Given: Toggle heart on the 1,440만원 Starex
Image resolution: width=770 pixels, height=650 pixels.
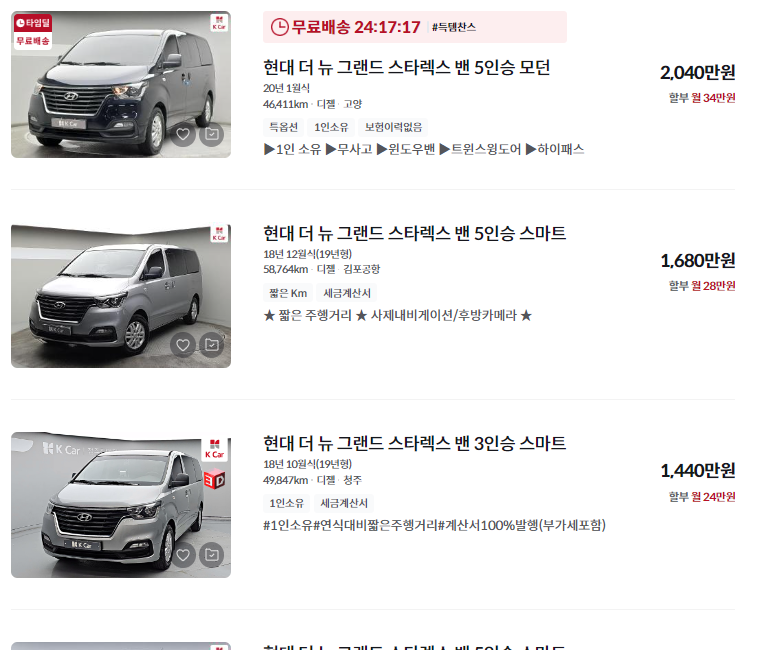Looking at the screenshot, I should [x=183, y=555].
